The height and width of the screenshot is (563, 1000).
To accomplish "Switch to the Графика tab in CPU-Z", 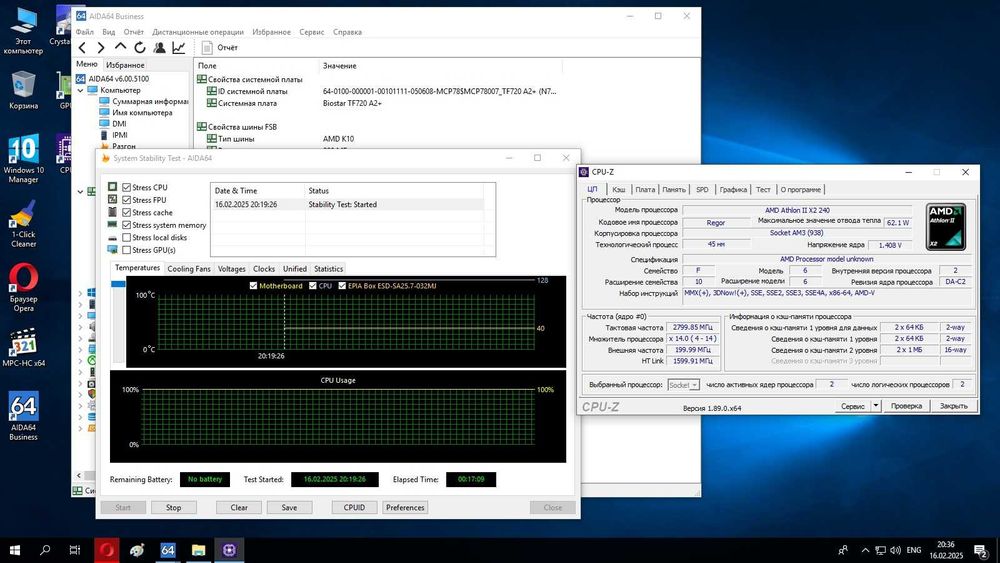I will (733, 189).
